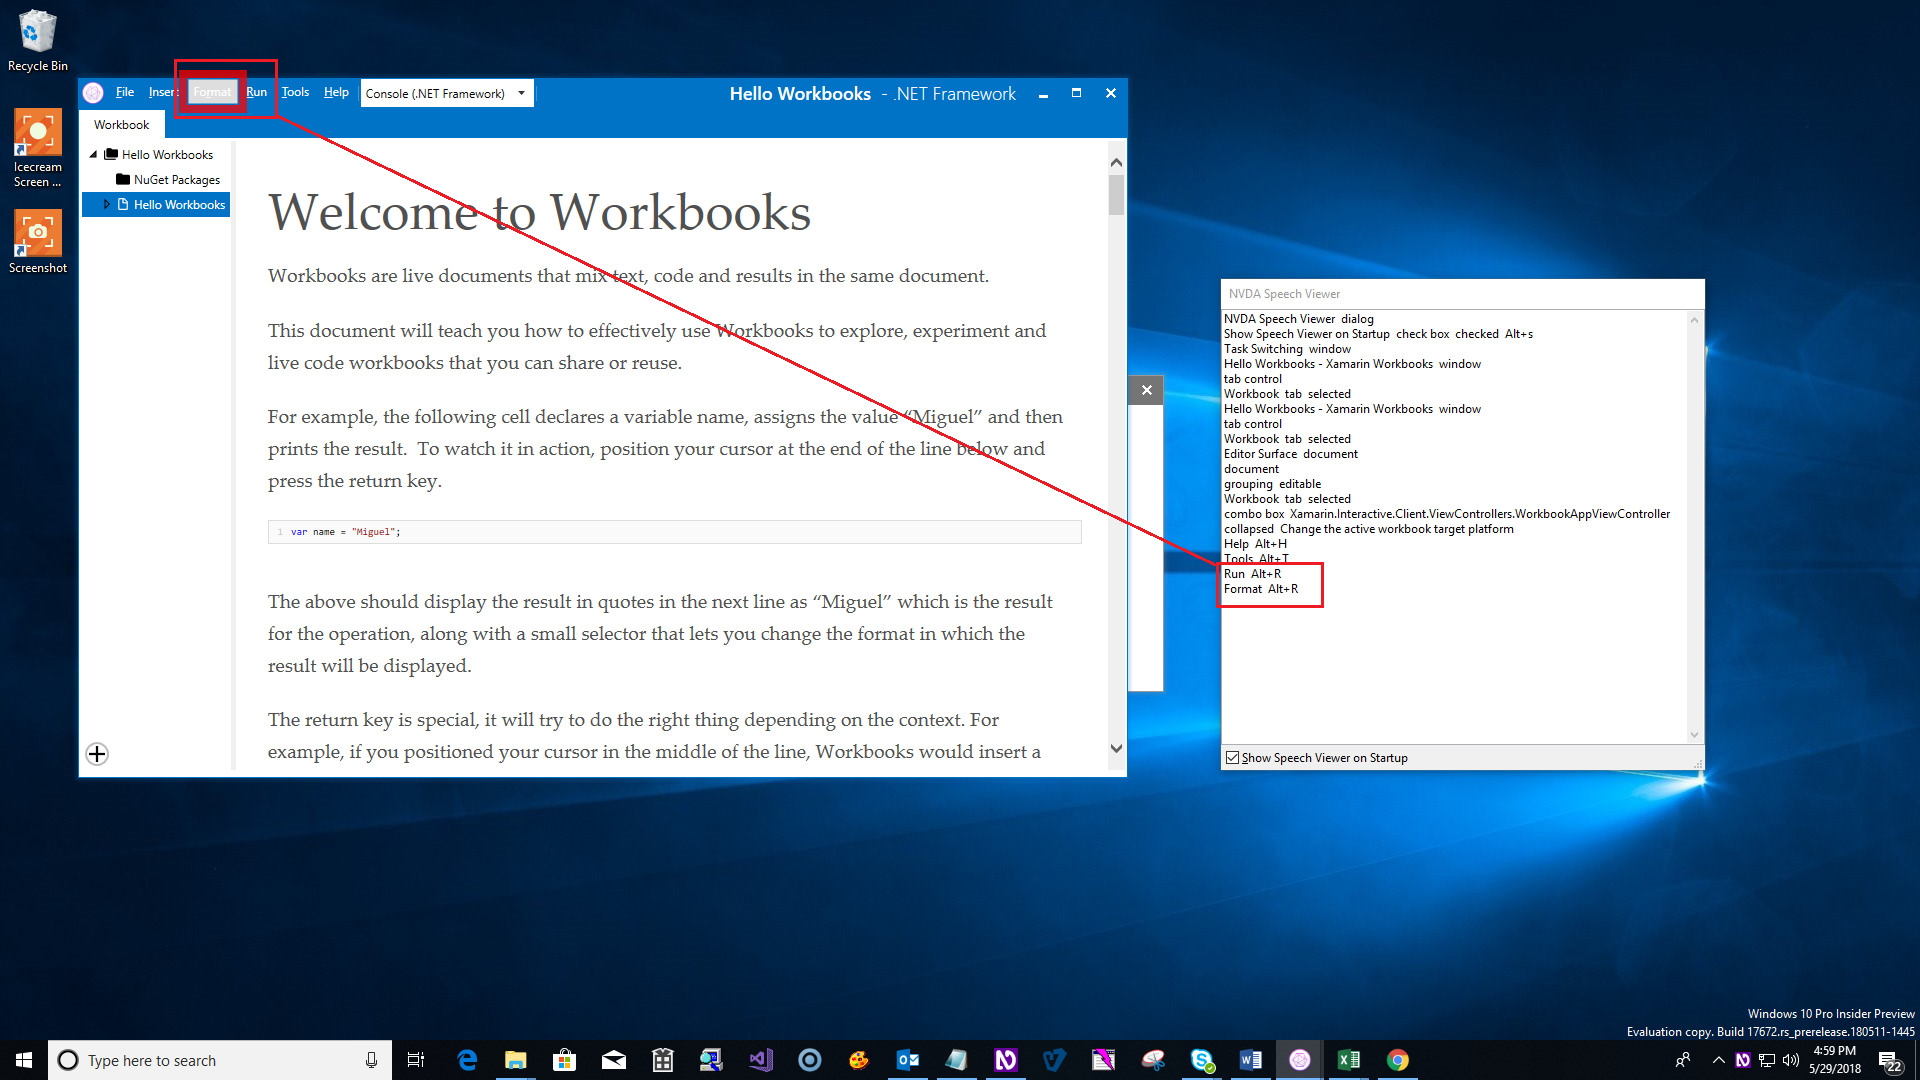Click the microphone icon in the search box
1920x1080 pixels.
(370, 1059)
